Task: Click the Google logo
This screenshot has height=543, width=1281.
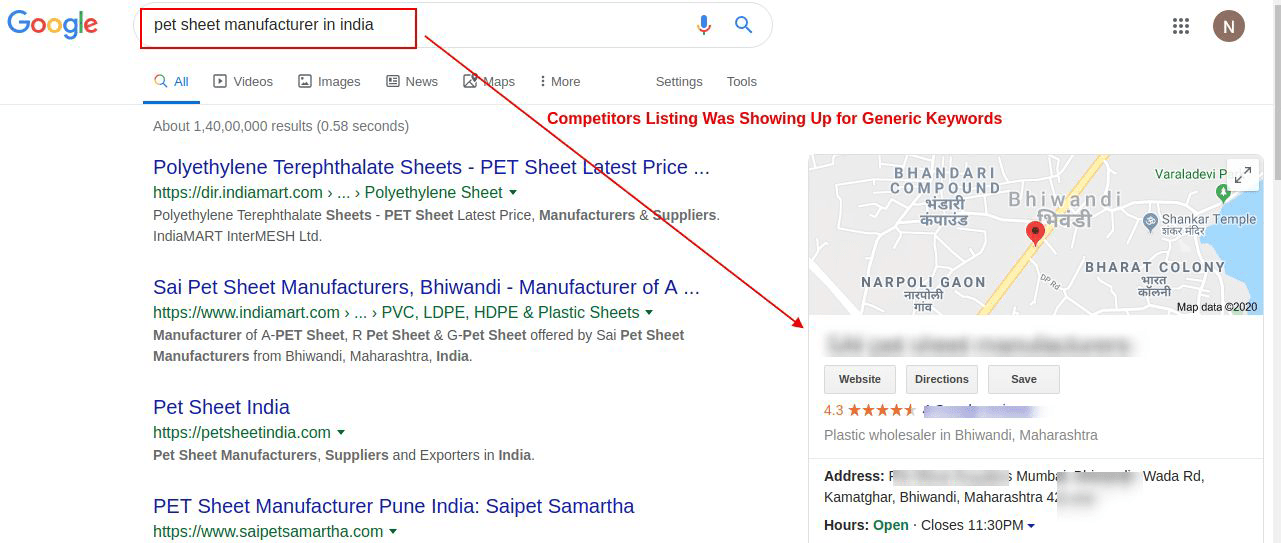Action: 53,26
